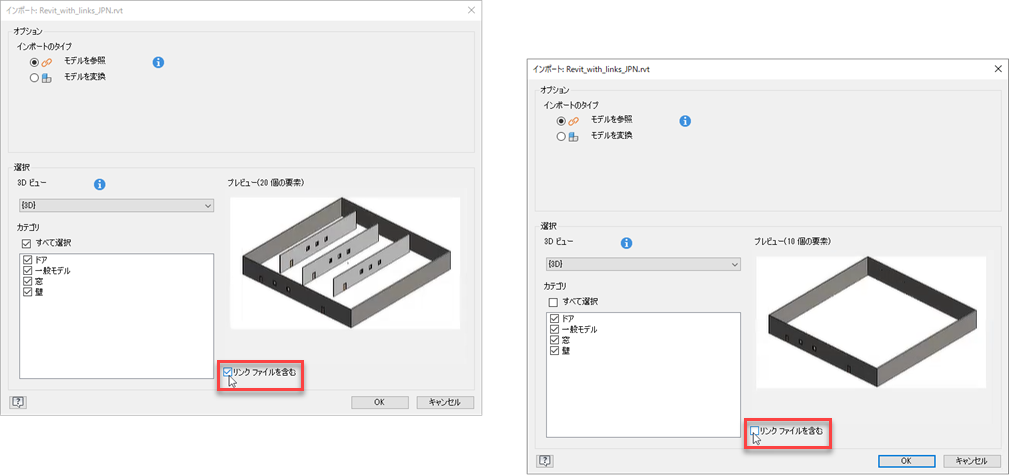This screenshot has height=475, width=1010.
Task: Click キャンセル button in right dialog
Action: pyautogui.click(x=972, y=461)
